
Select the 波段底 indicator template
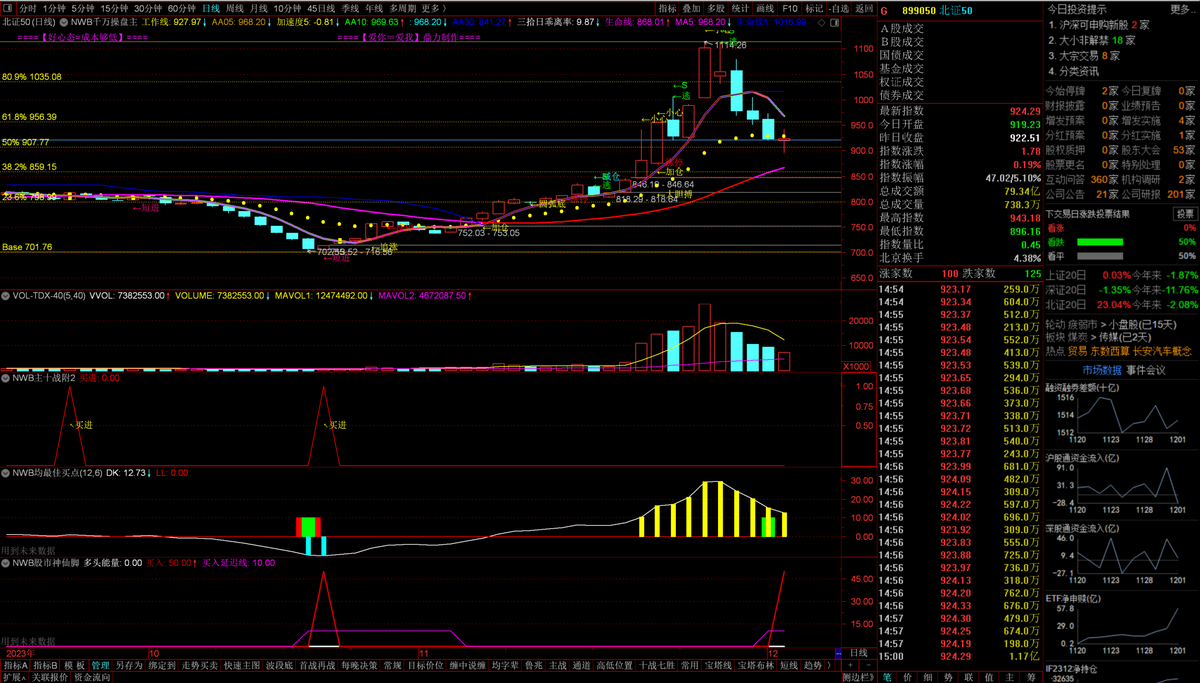coord(276,665)
